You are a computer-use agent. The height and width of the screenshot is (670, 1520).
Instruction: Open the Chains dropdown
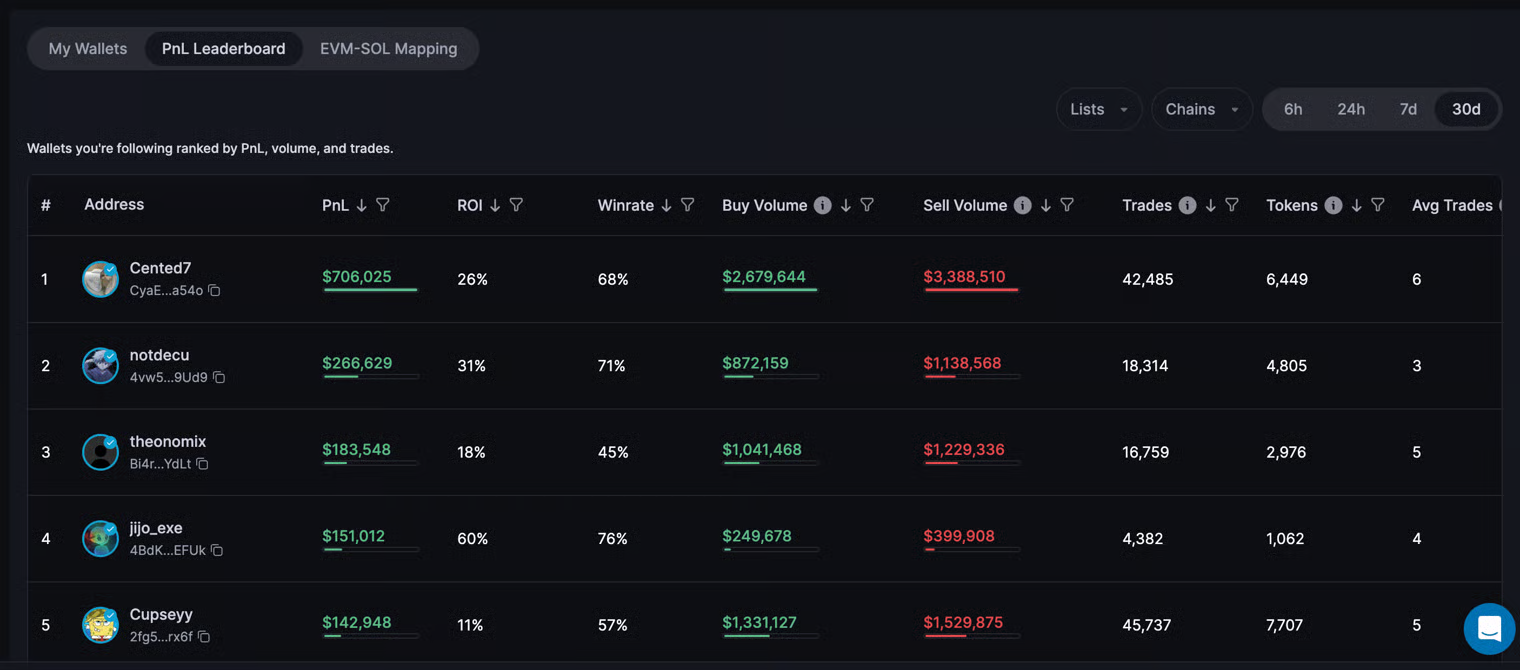pos(1201,109)
